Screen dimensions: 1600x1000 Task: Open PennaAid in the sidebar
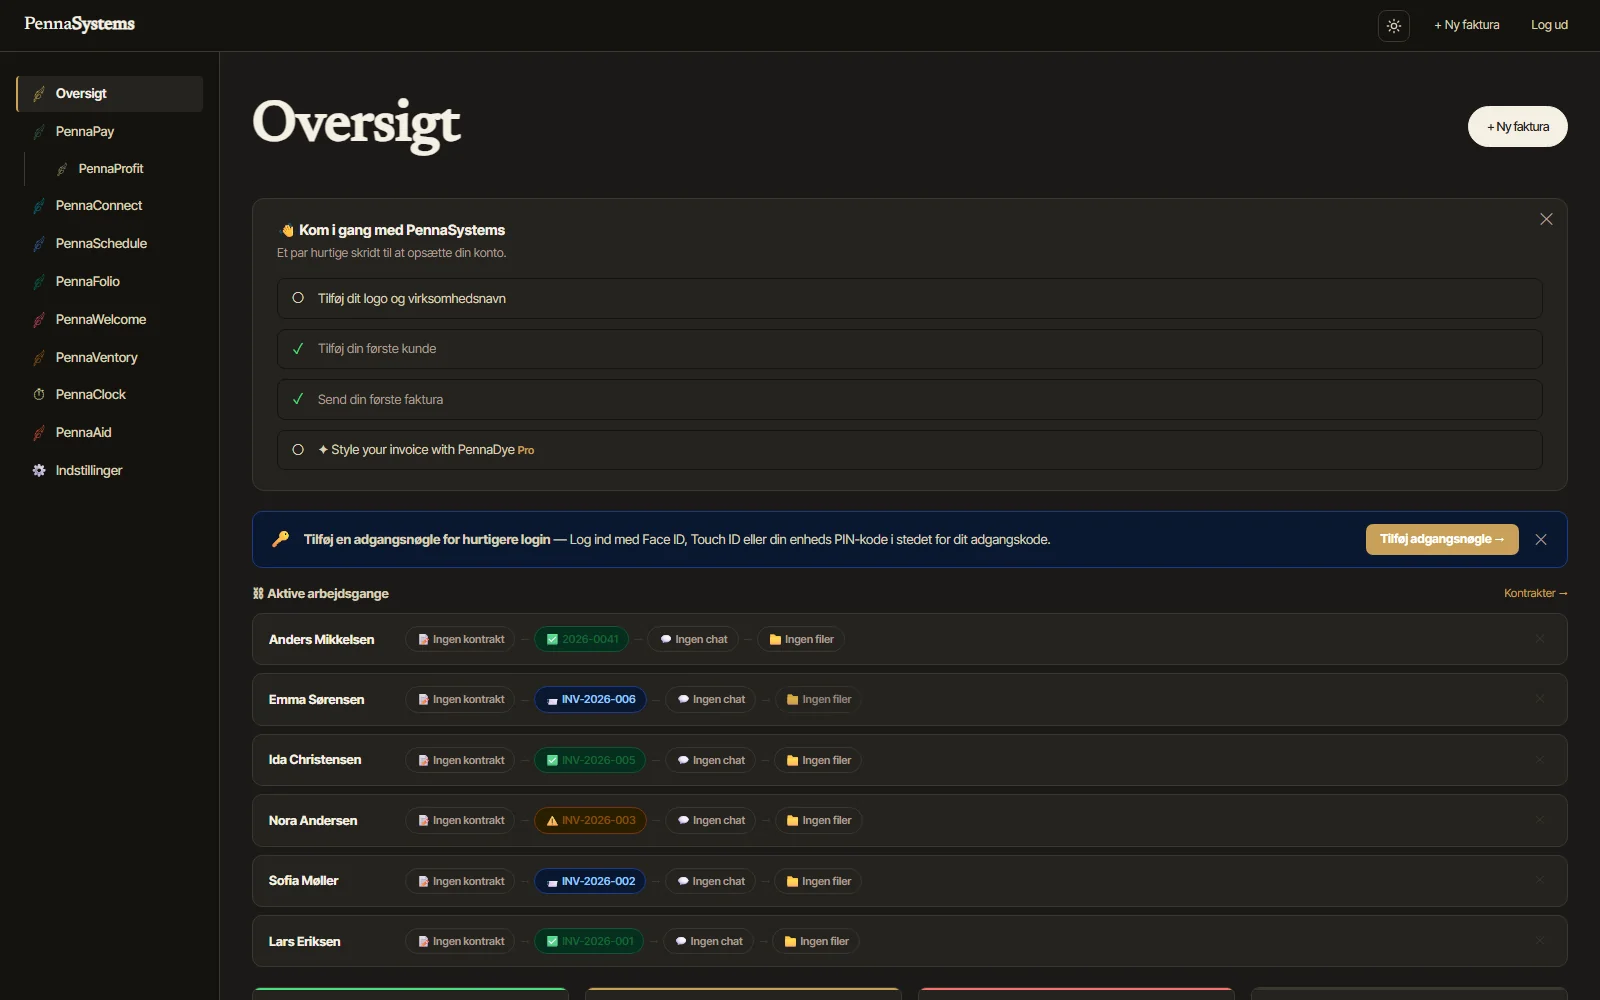tap(110, 433)
